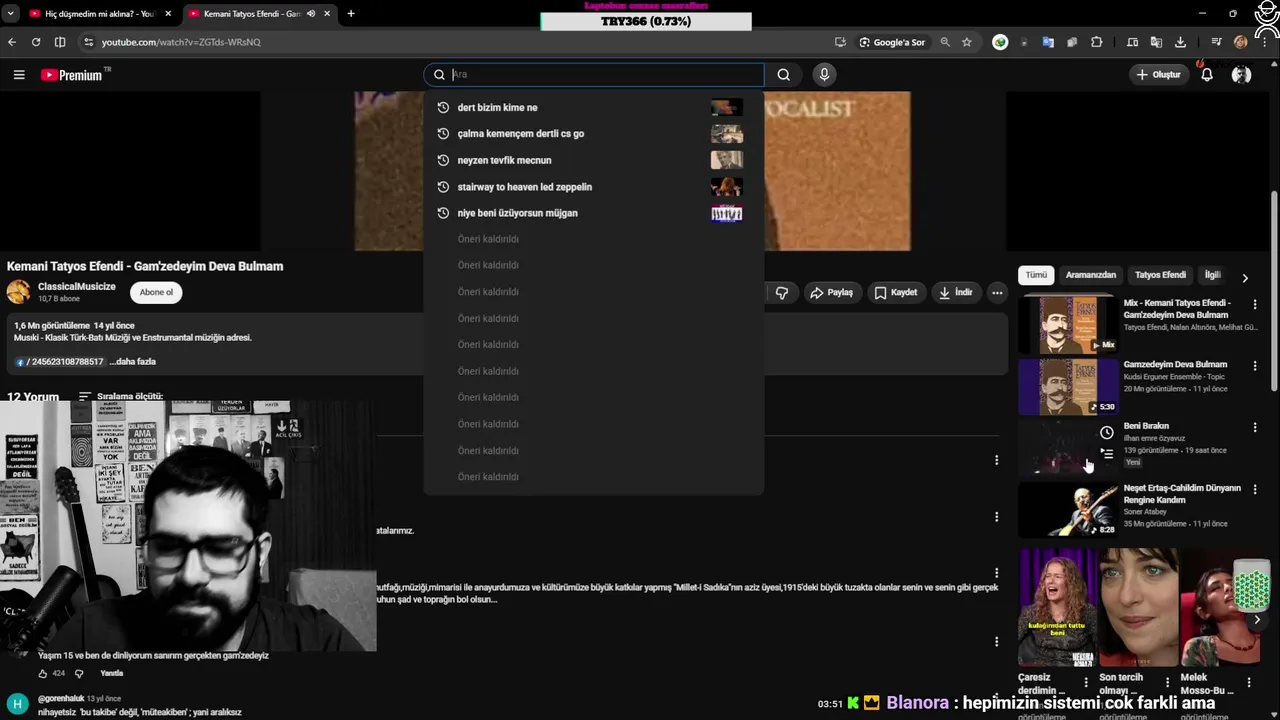Click the Oluştur create button

pyautogui.click(x=1158, y=75)
